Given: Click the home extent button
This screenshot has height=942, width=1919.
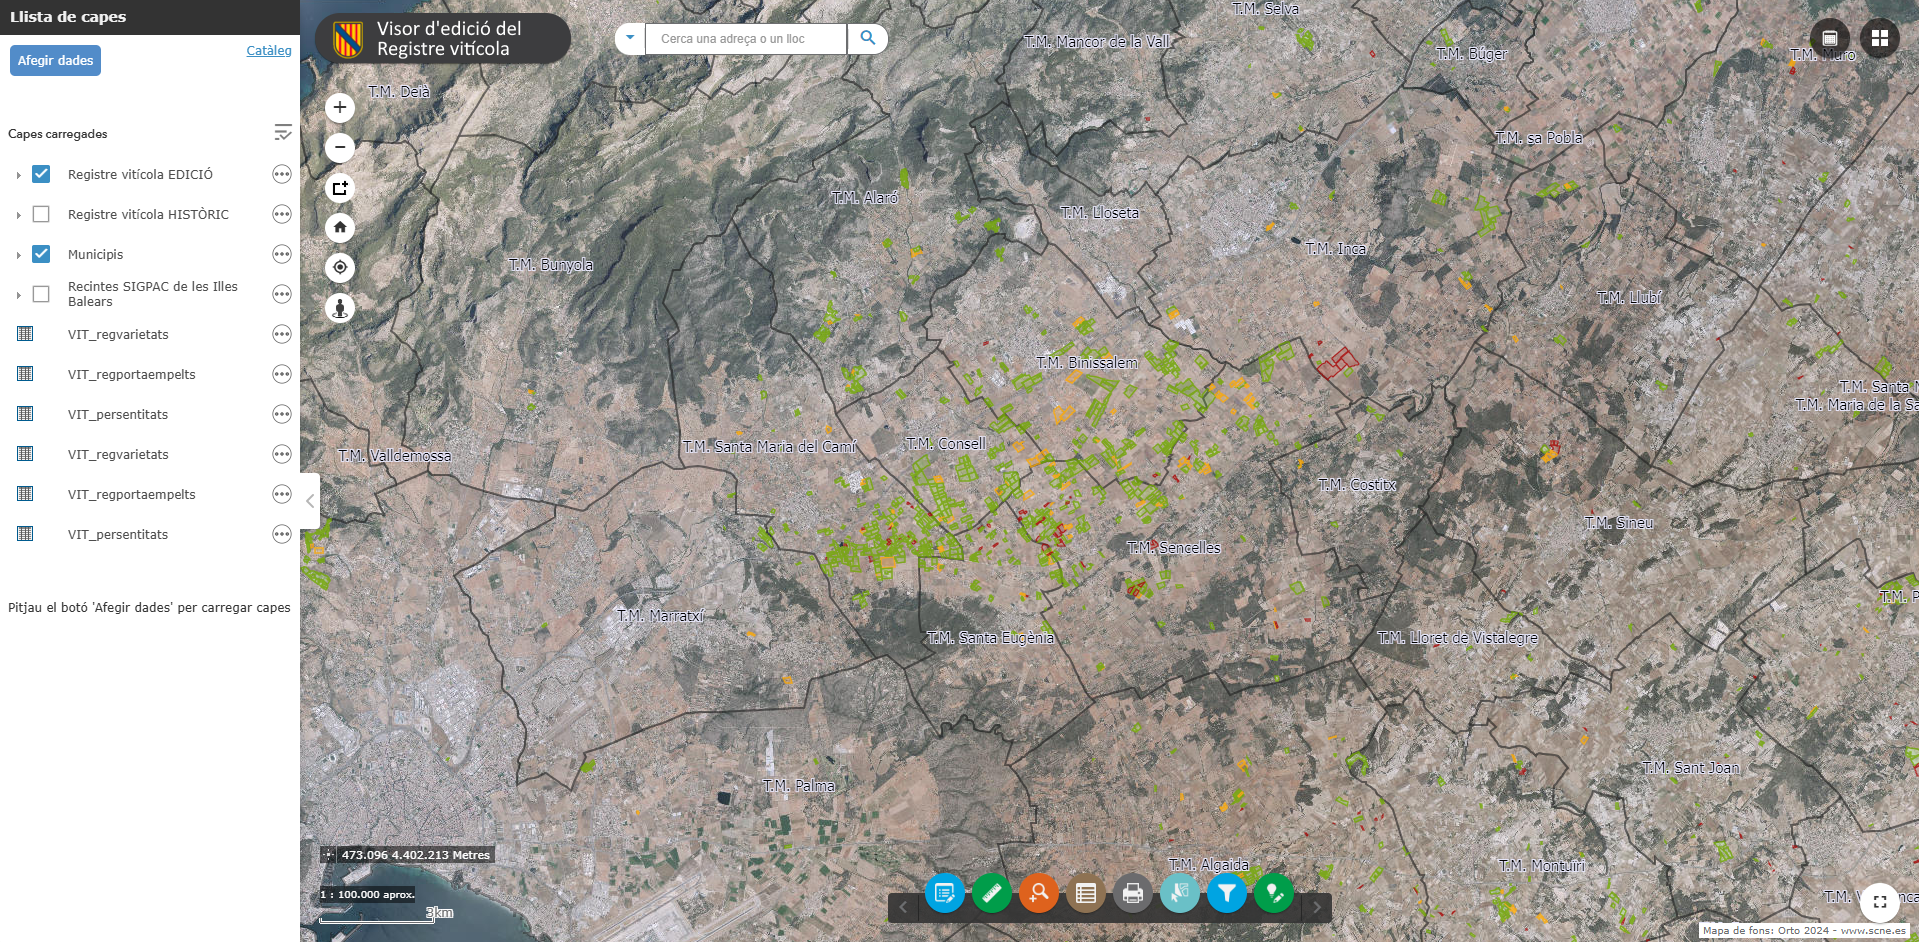Looking at the screenshot, I should pyautogui.click(x=340, y=228).
